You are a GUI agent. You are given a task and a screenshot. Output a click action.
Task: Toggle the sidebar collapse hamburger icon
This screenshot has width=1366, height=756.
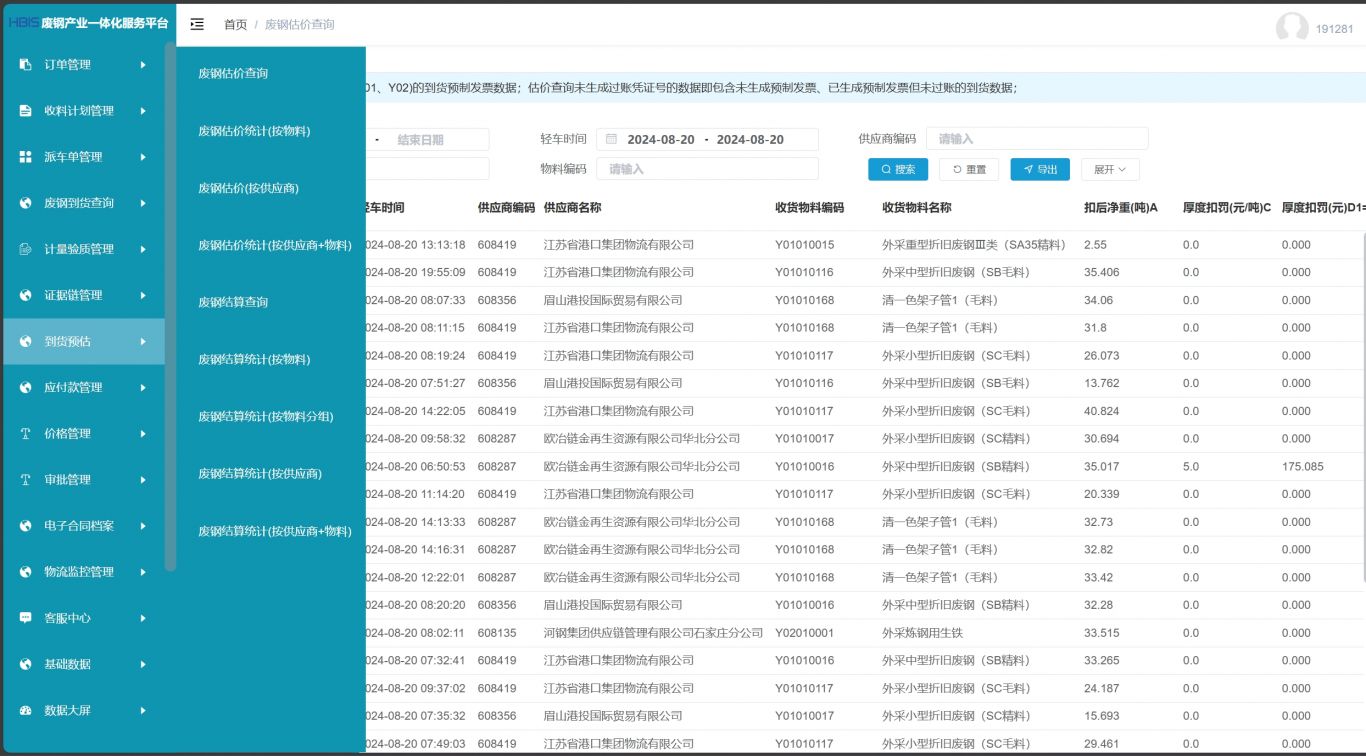click(x=197, y=24)
